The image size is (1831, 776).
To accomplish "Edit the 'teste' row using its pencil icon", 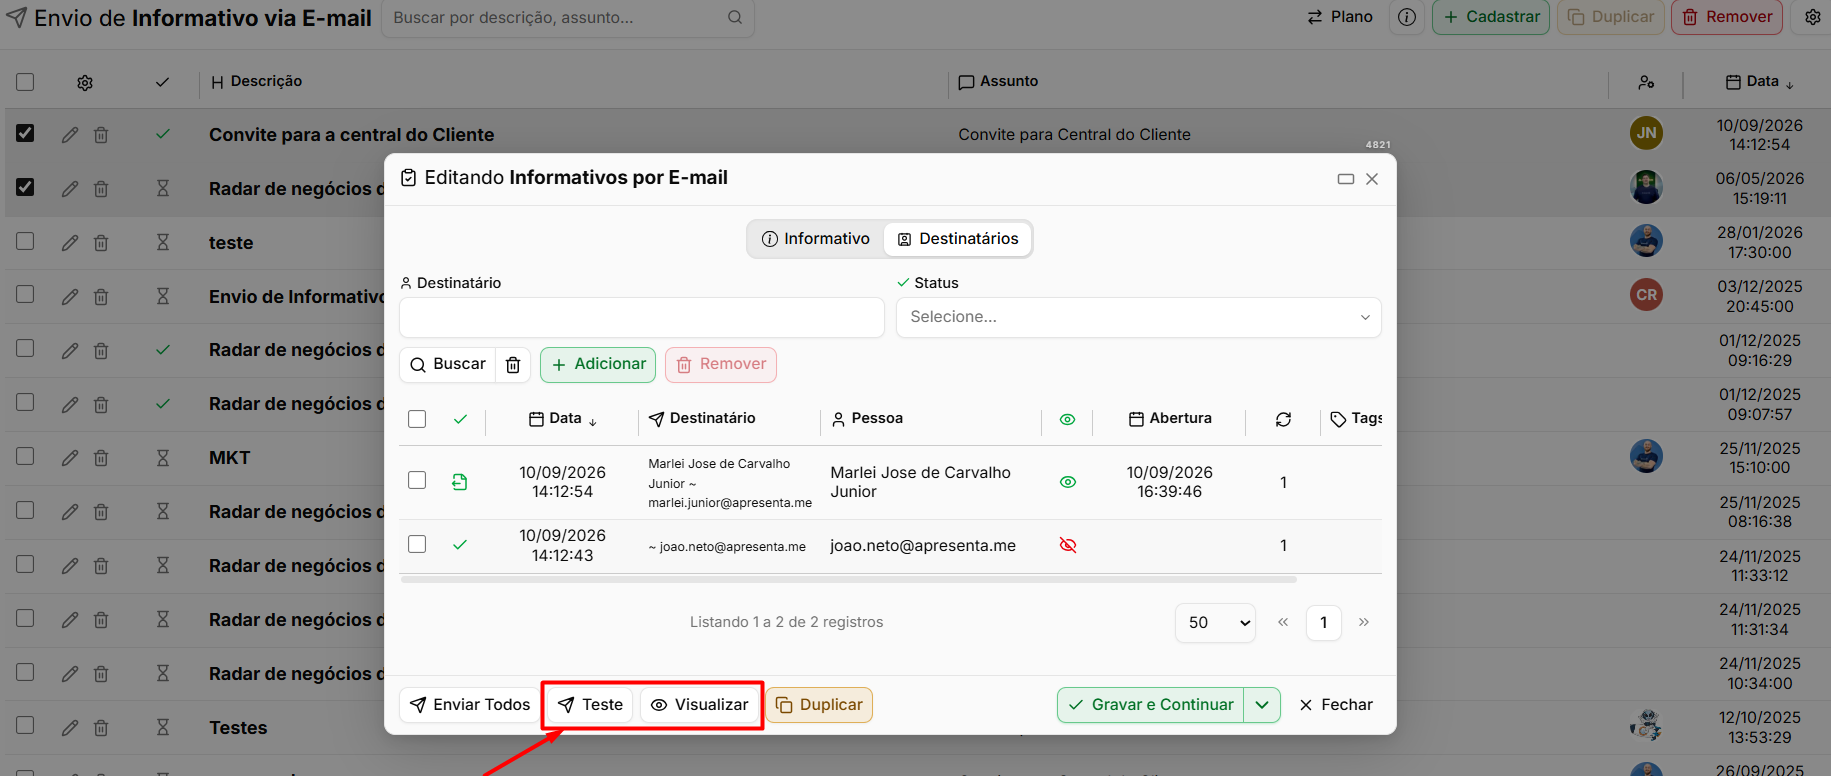I will pyautogui.click(x=70, y=243).
